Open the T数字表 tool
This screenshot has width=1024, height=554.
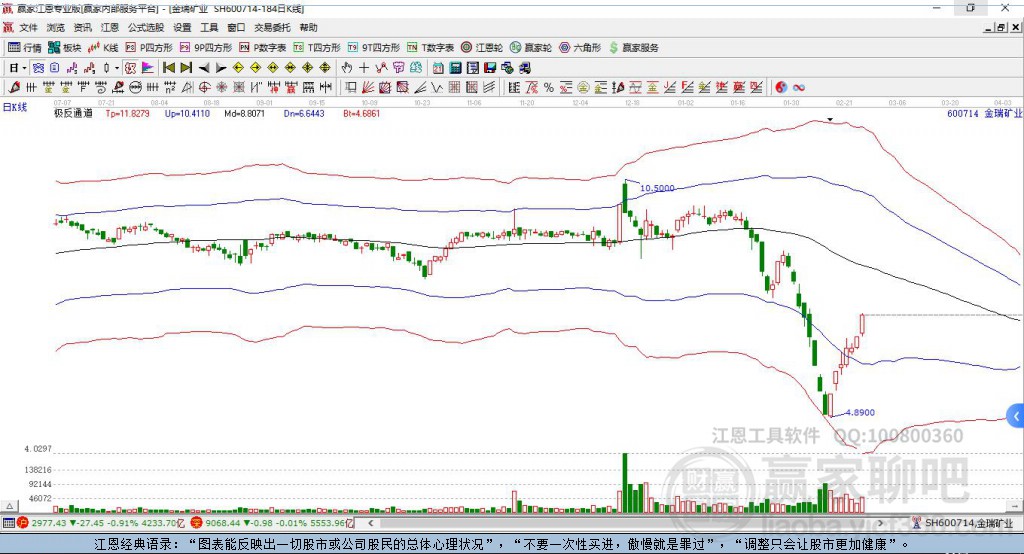click(430, 48)
